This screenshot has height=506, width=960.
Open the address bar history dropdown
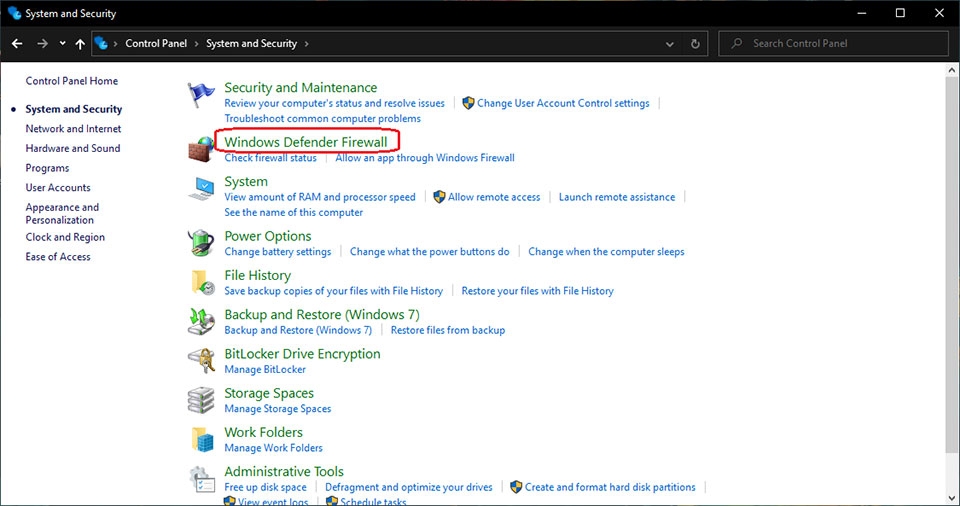click(x=670, y=44)
